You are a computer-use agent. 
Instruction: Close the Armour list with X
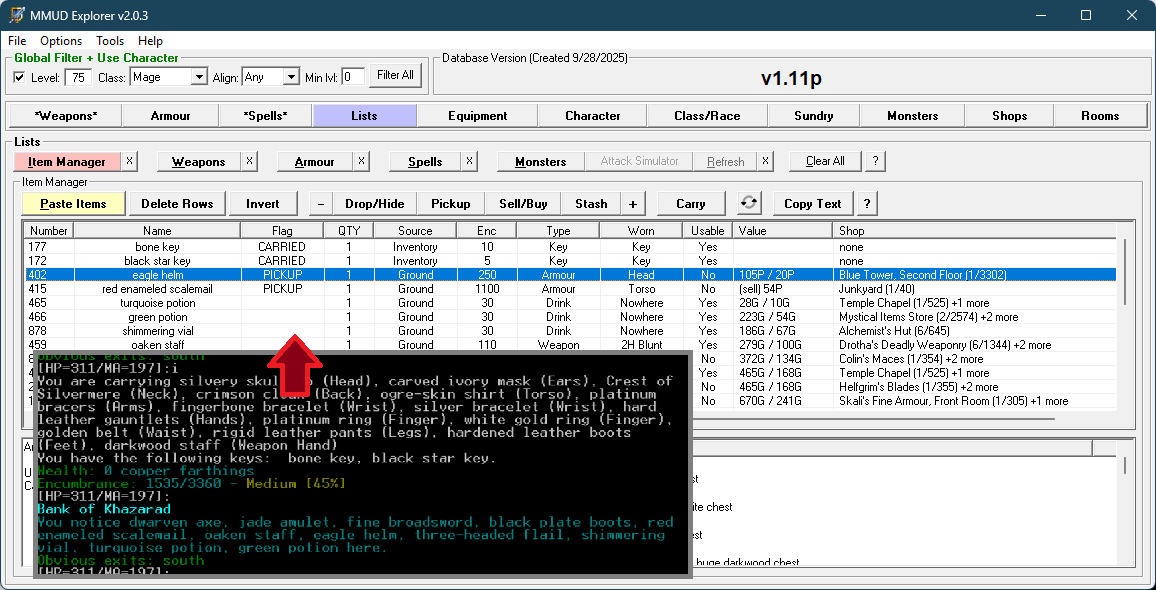[x=361, y=161]
